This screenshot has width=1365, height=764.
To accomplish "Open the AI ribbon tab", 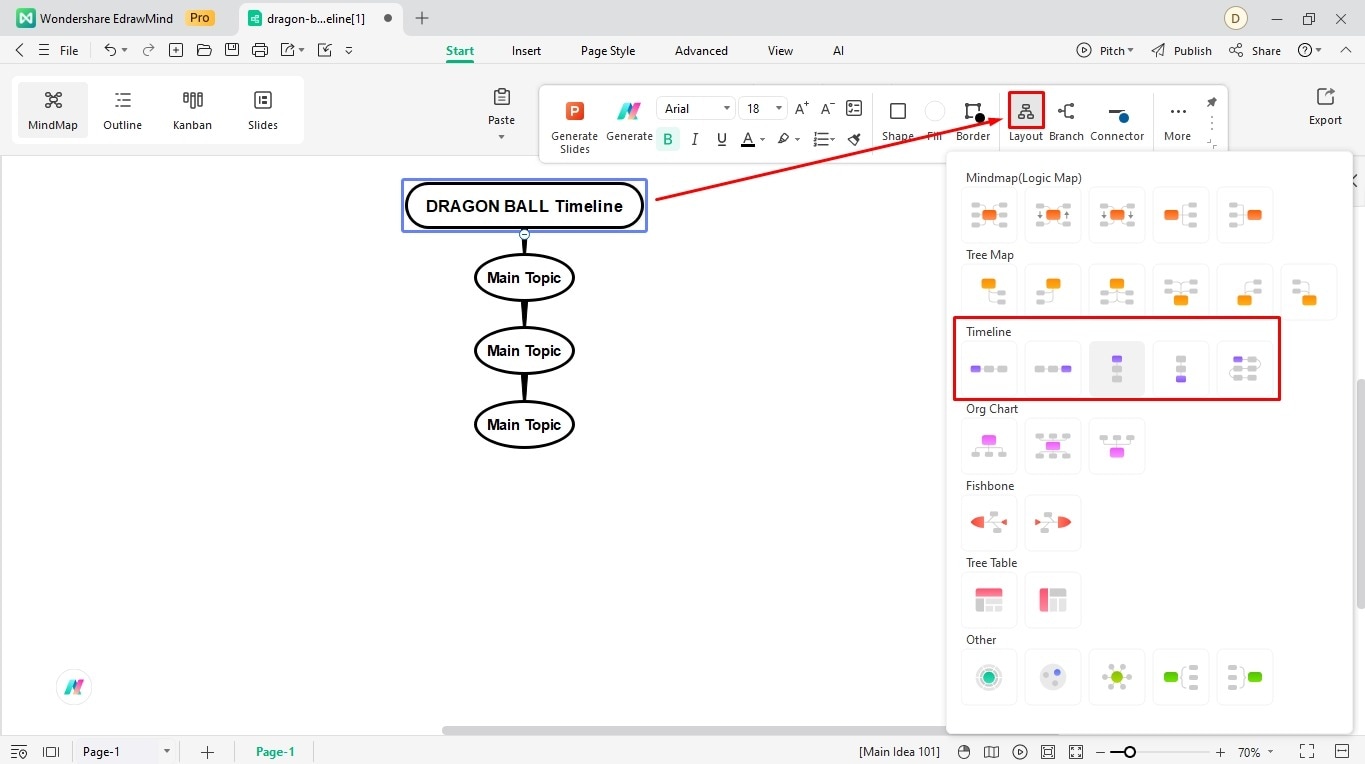I will [838, 51].
